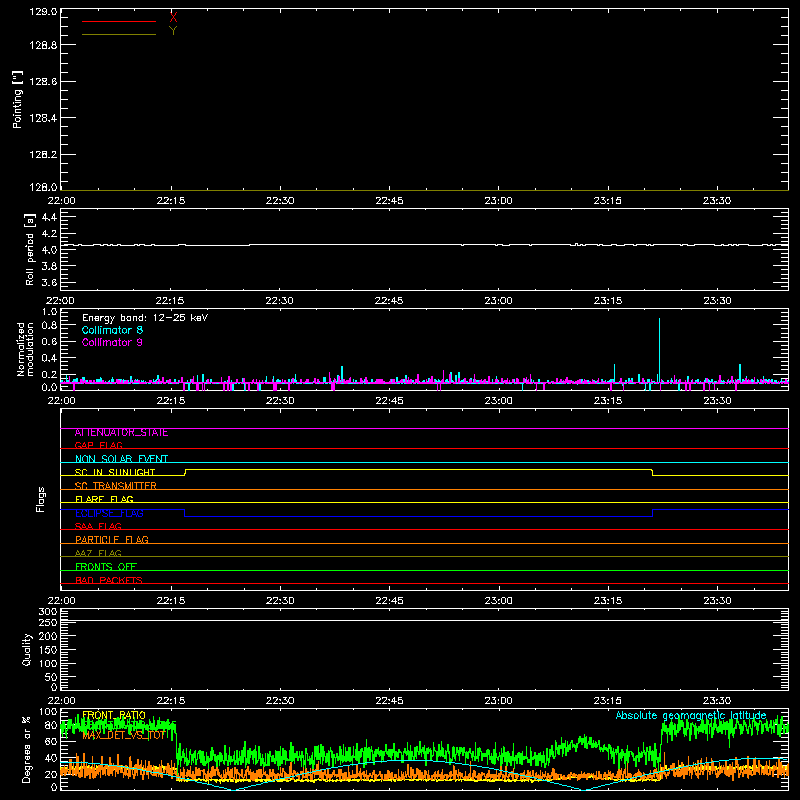Click the FLARE_FLAG label
800x800 pixels.
click(104, 499)
